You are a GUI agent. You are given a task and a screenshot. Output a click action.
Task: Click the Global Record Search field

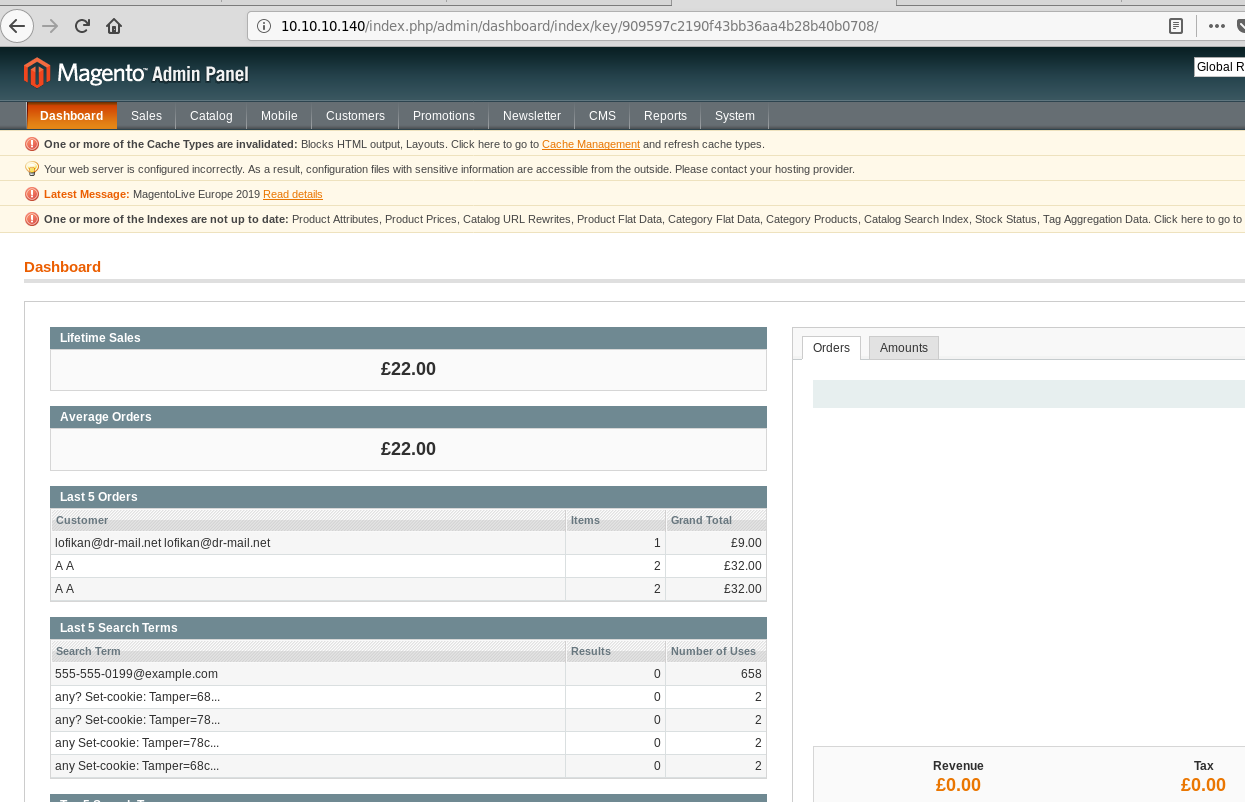tap(1218, 67)
